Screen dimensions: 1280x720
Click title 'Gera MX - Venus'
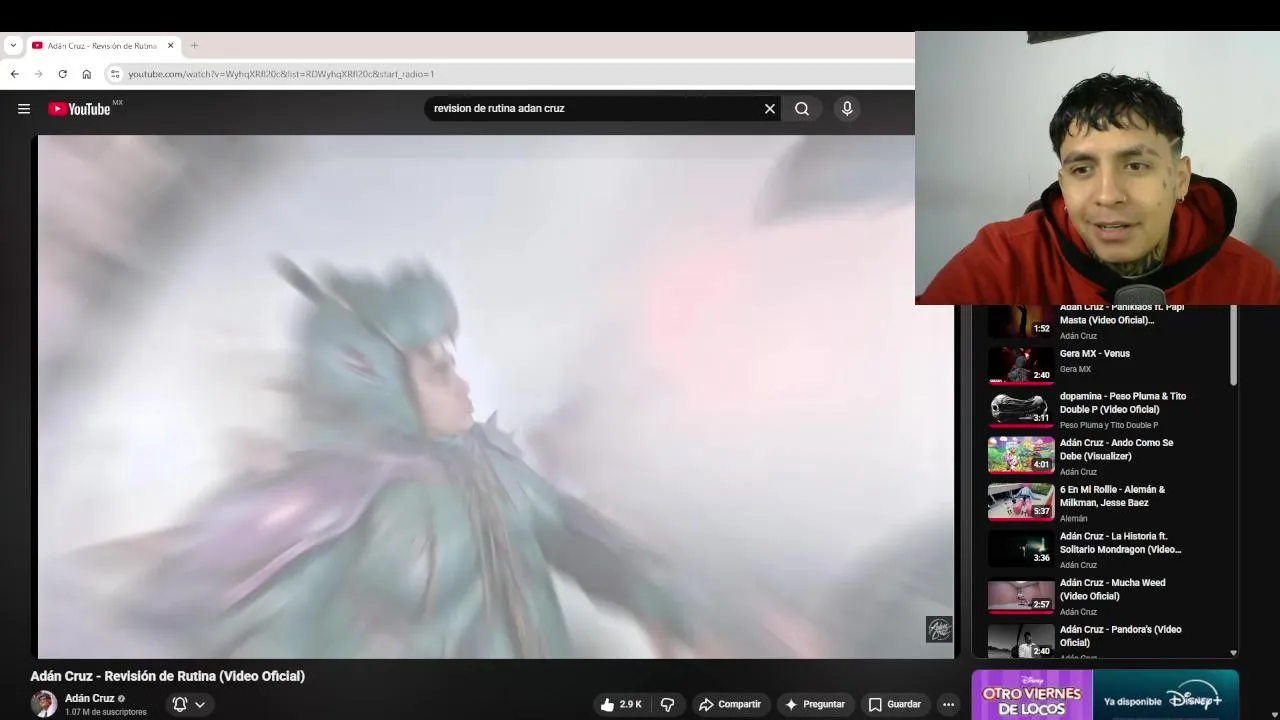[1095, 354]
